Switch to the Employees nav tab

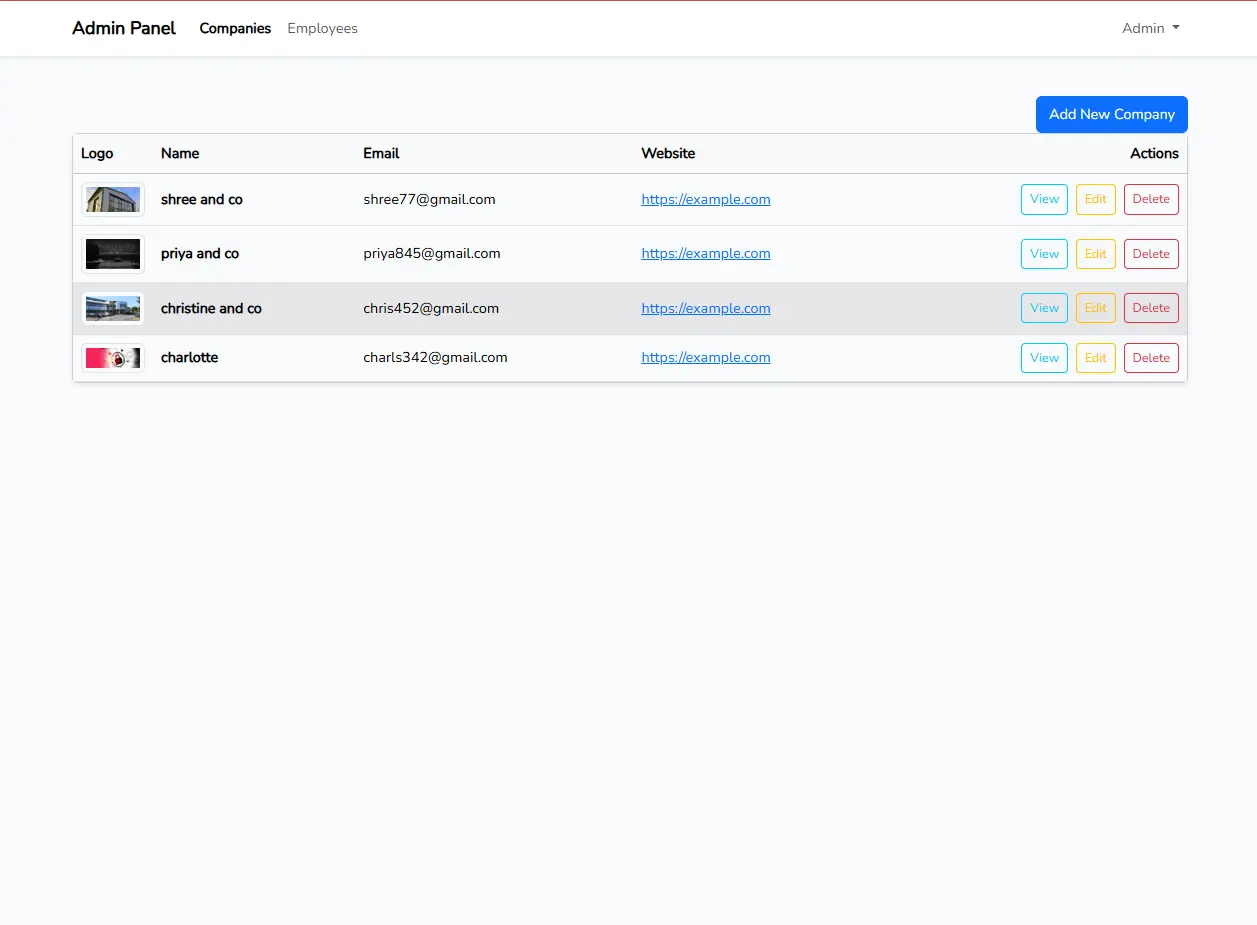[322, 28]
